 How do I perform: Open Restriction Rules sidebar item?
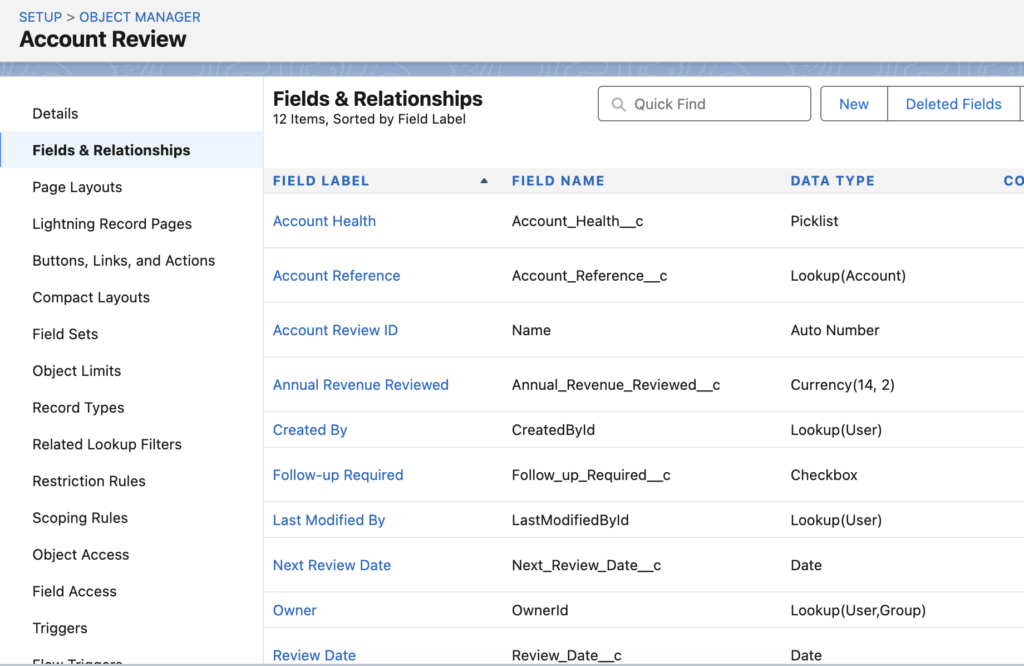click(x=89, y=481)
